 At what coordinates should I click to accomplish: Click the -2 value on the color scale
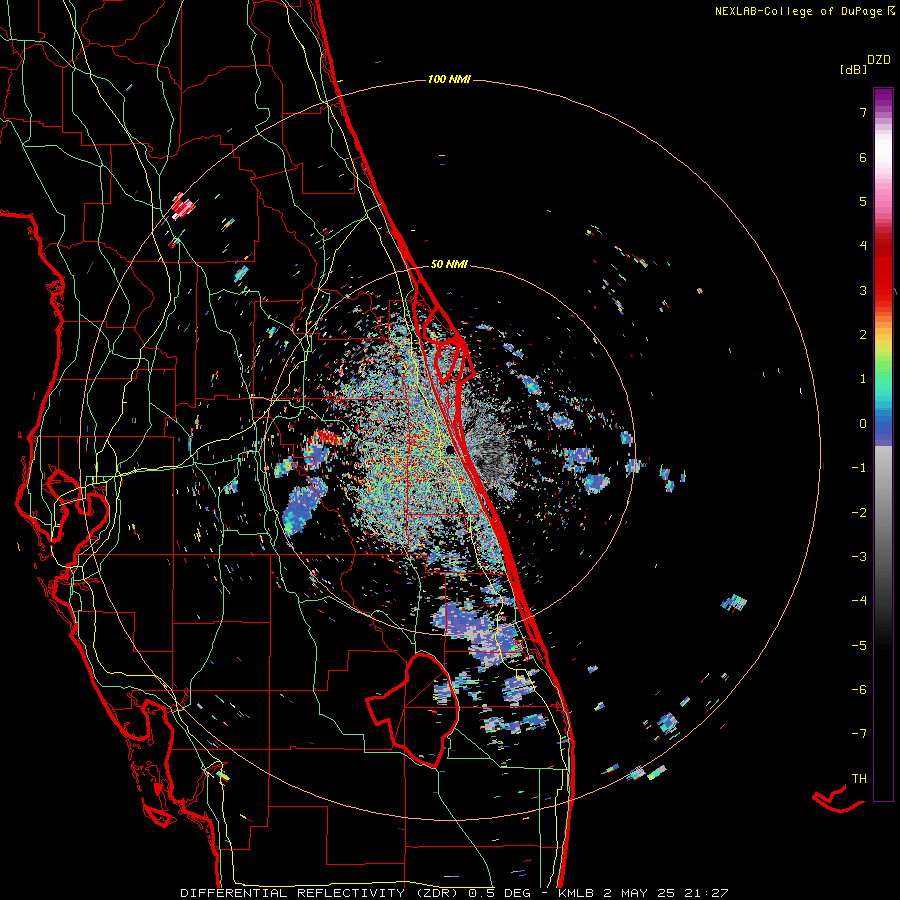pos(859,512)
